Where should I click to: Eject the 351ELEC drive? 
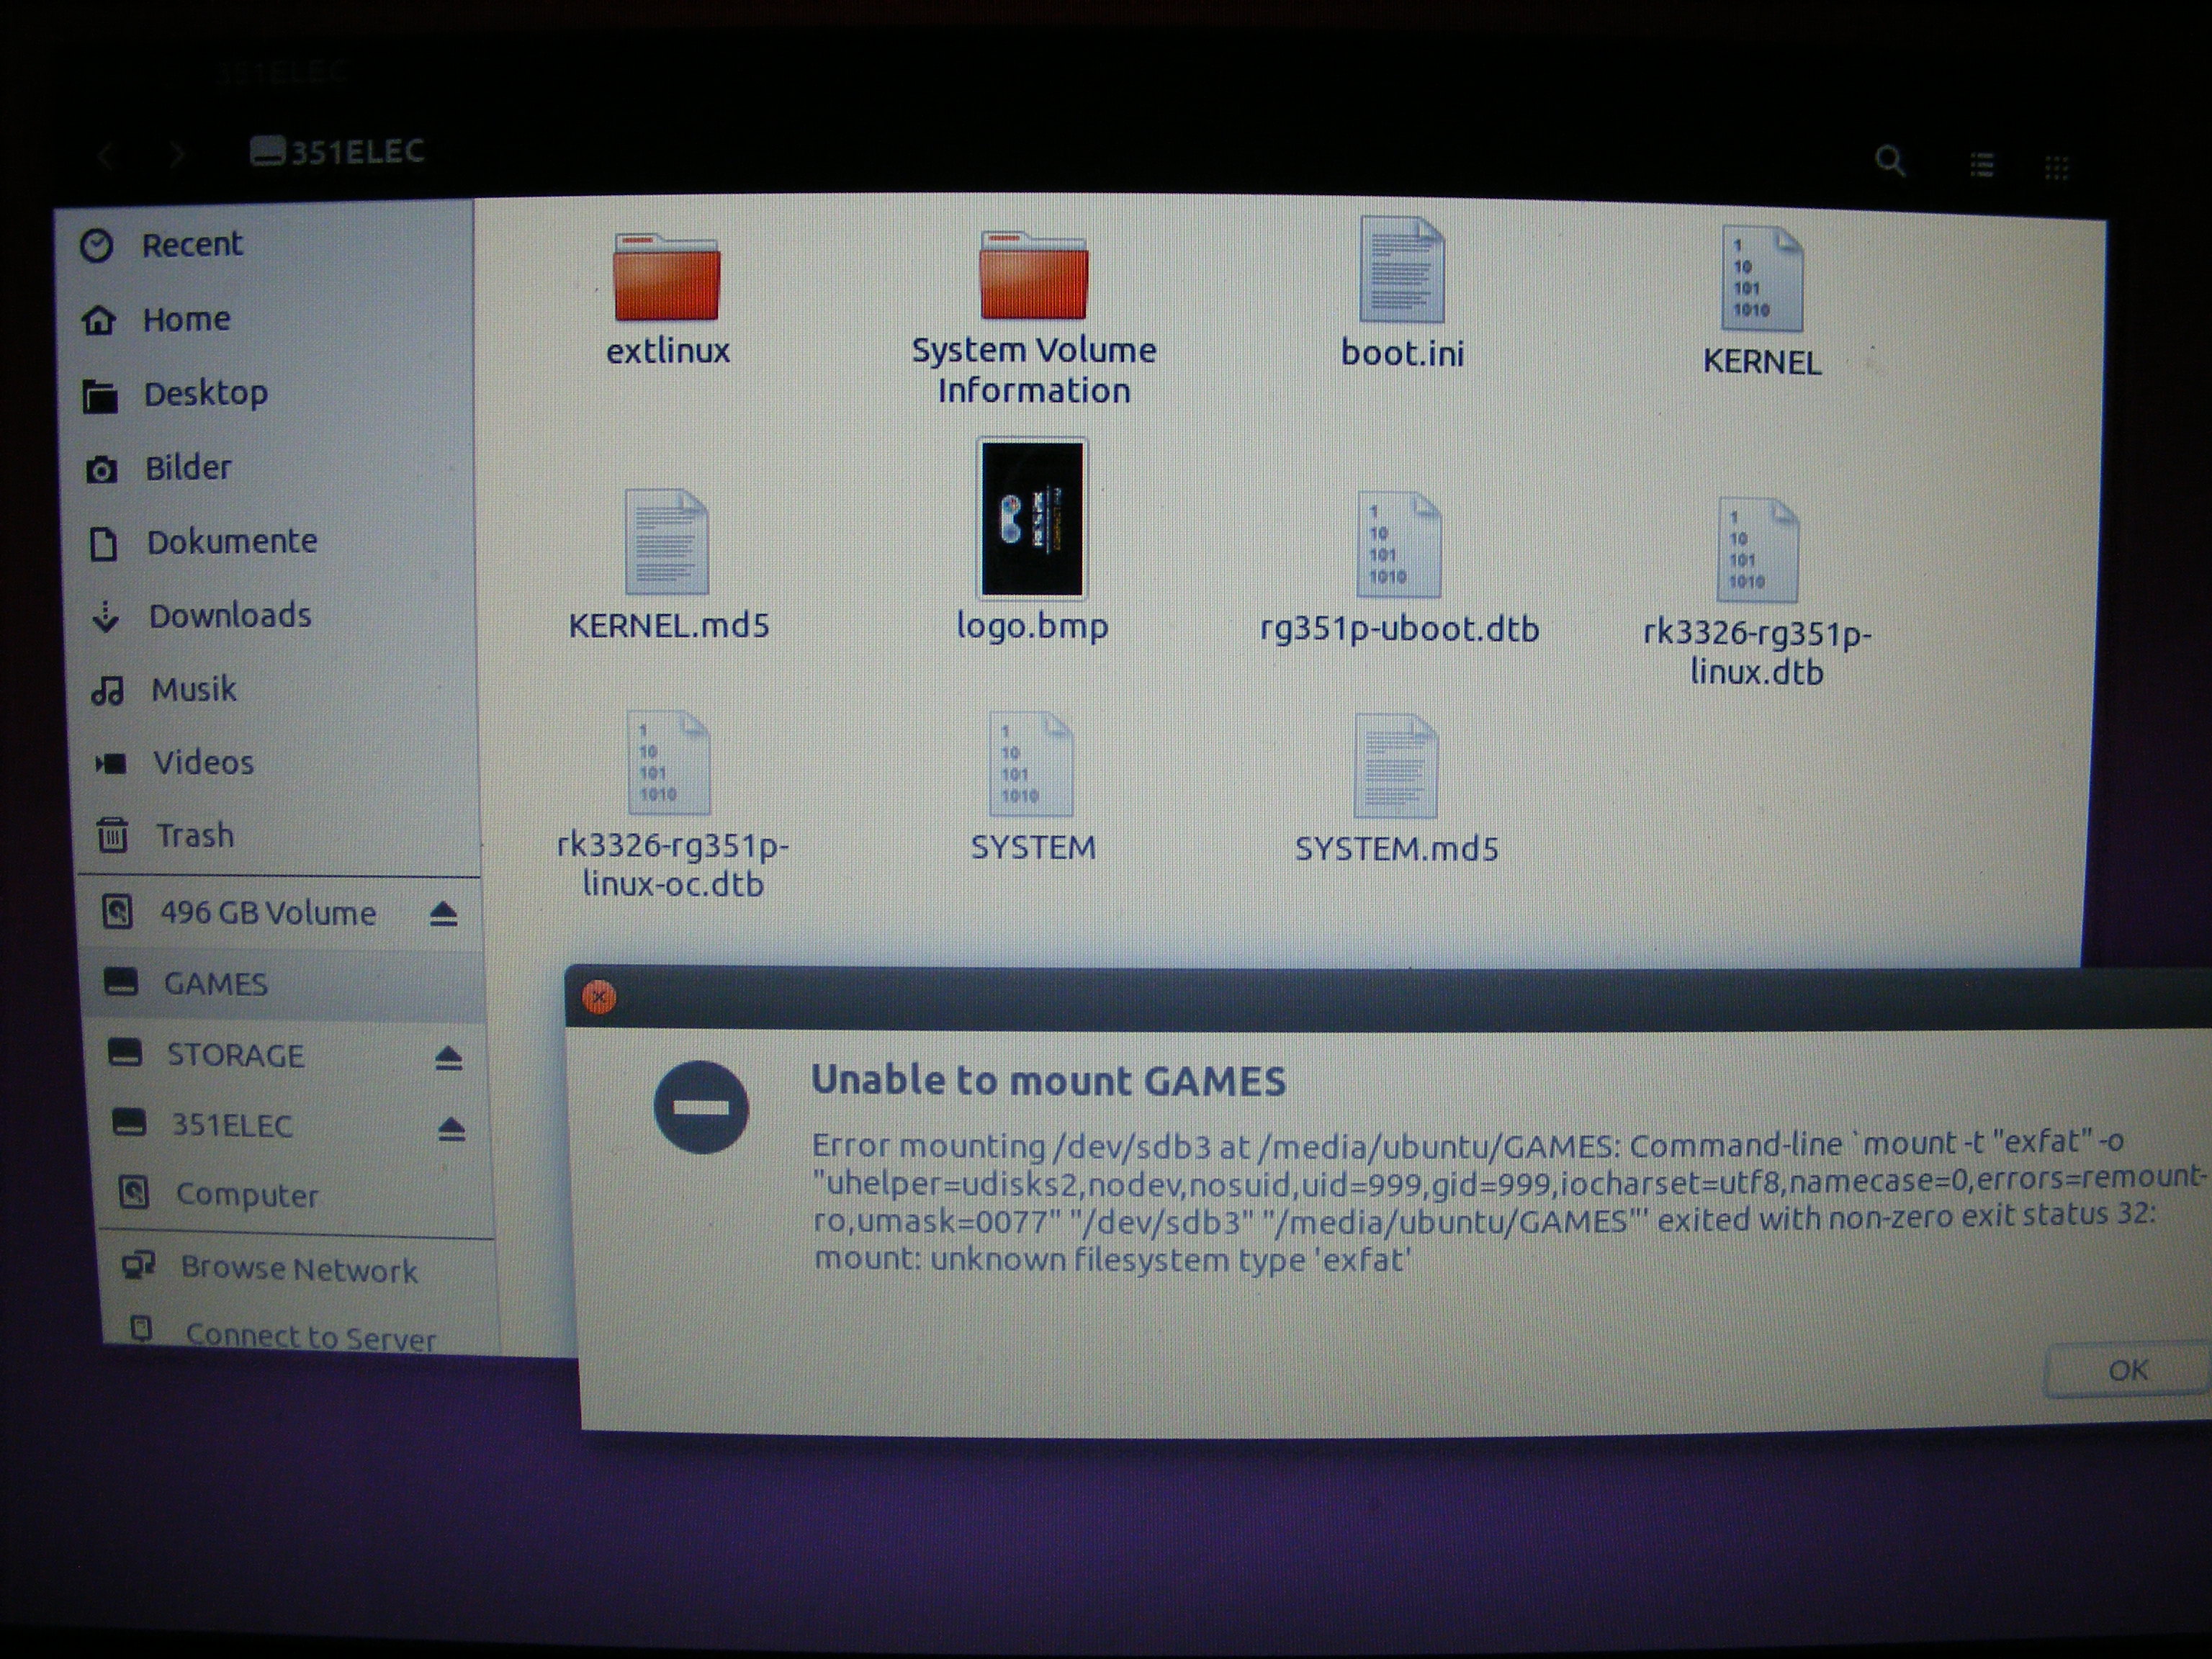(x=451, y=1129)
